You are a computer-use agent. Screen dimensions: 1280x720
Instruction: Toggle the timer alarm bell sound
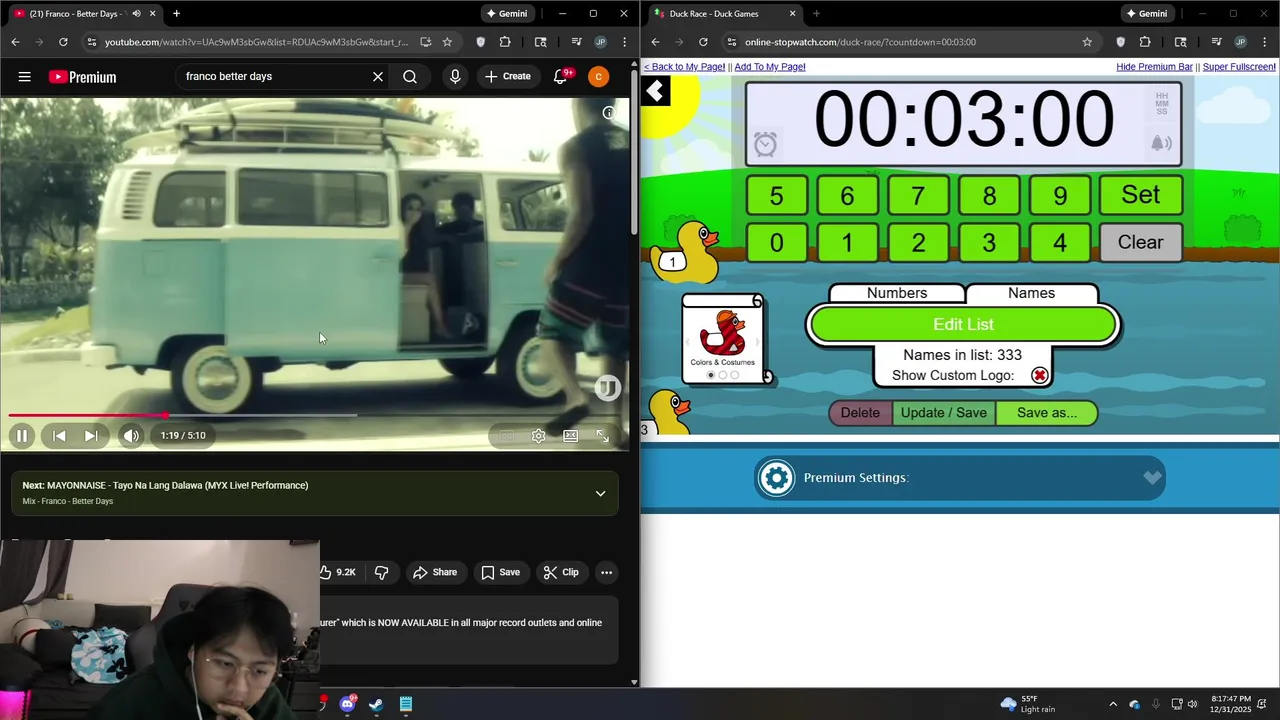1161,144
